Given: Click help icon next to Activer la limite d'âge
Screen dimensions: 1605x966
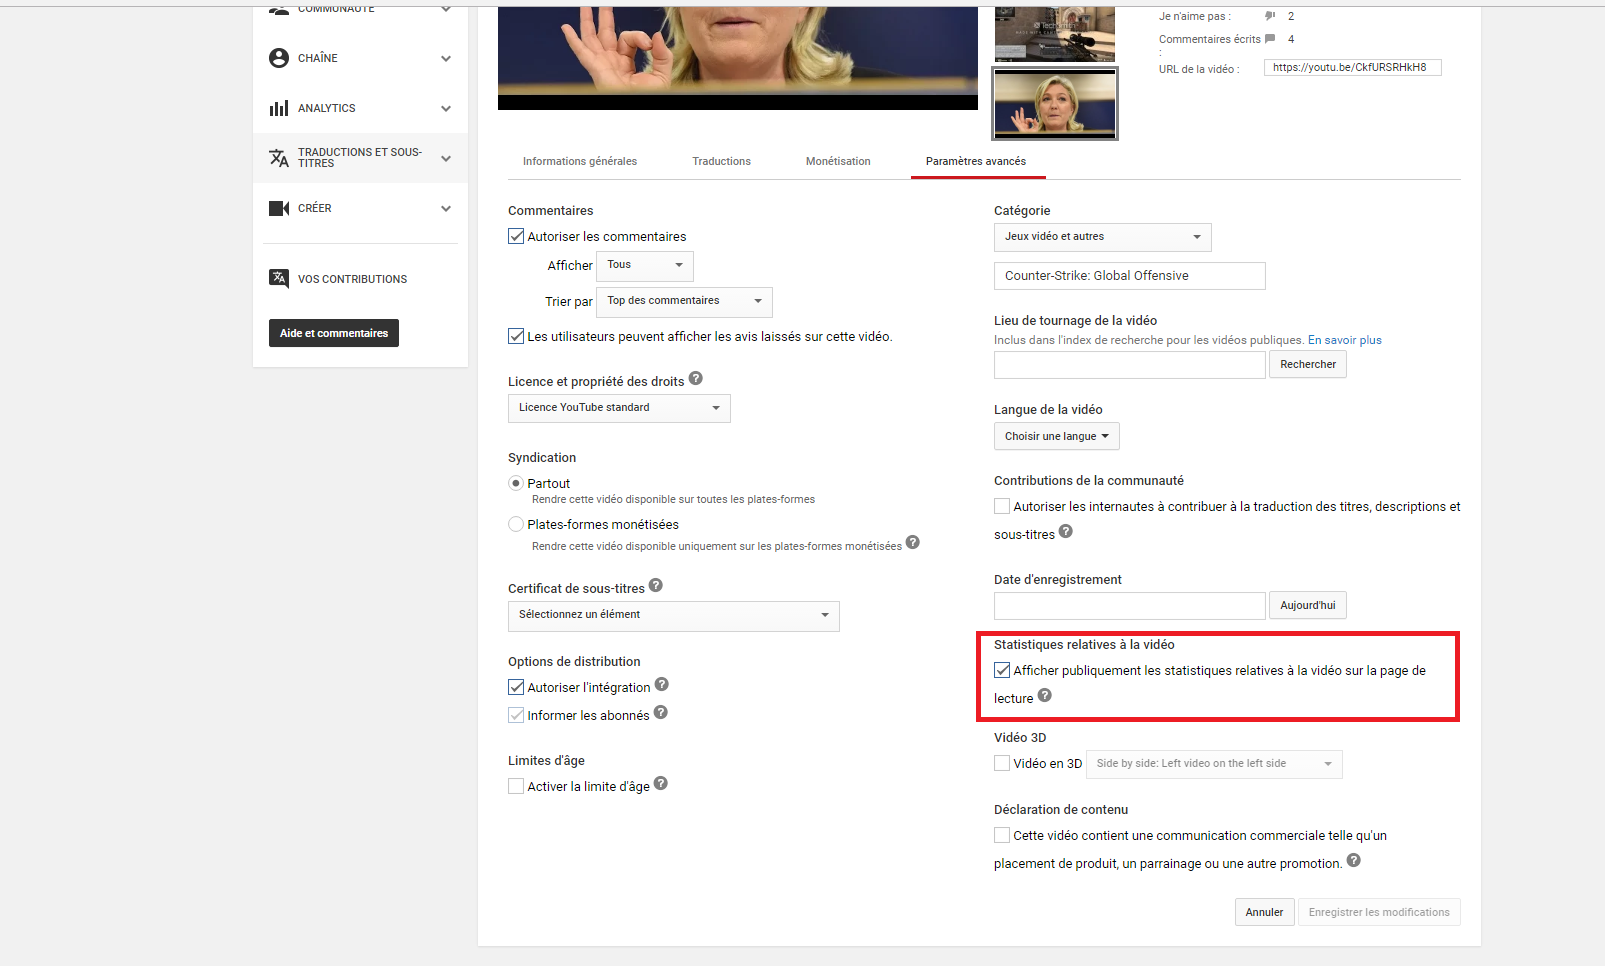Looking at the screenshot, I should point(661,784).
